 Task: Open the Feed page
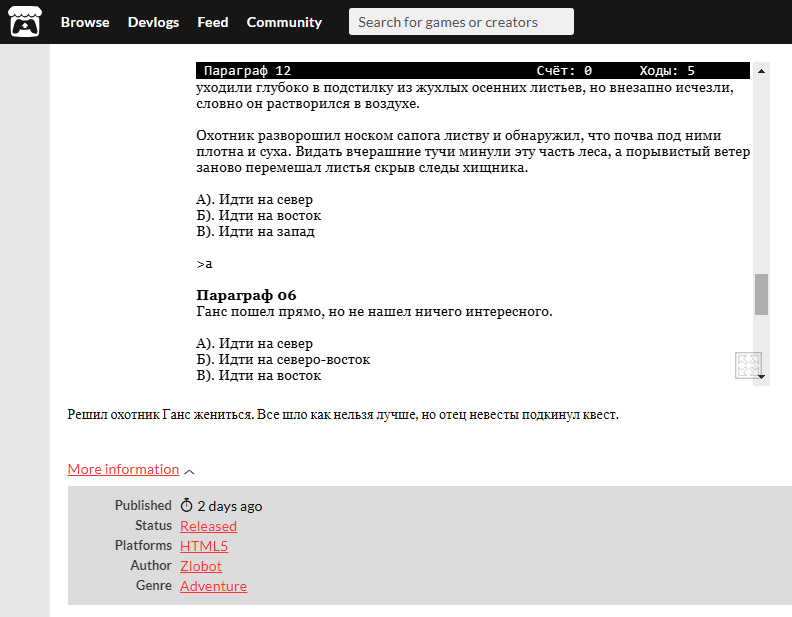tap(213, 22)
